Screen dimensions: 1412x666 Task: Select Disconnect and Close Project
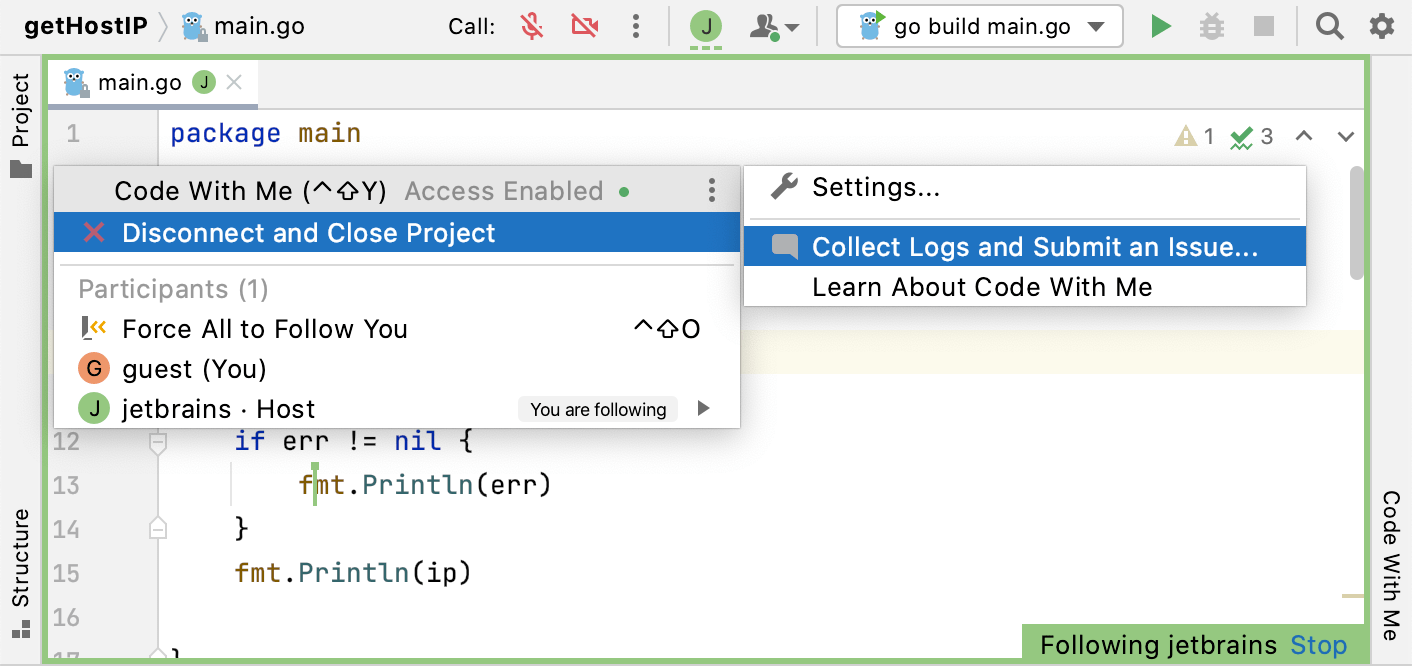click(308, 233)
